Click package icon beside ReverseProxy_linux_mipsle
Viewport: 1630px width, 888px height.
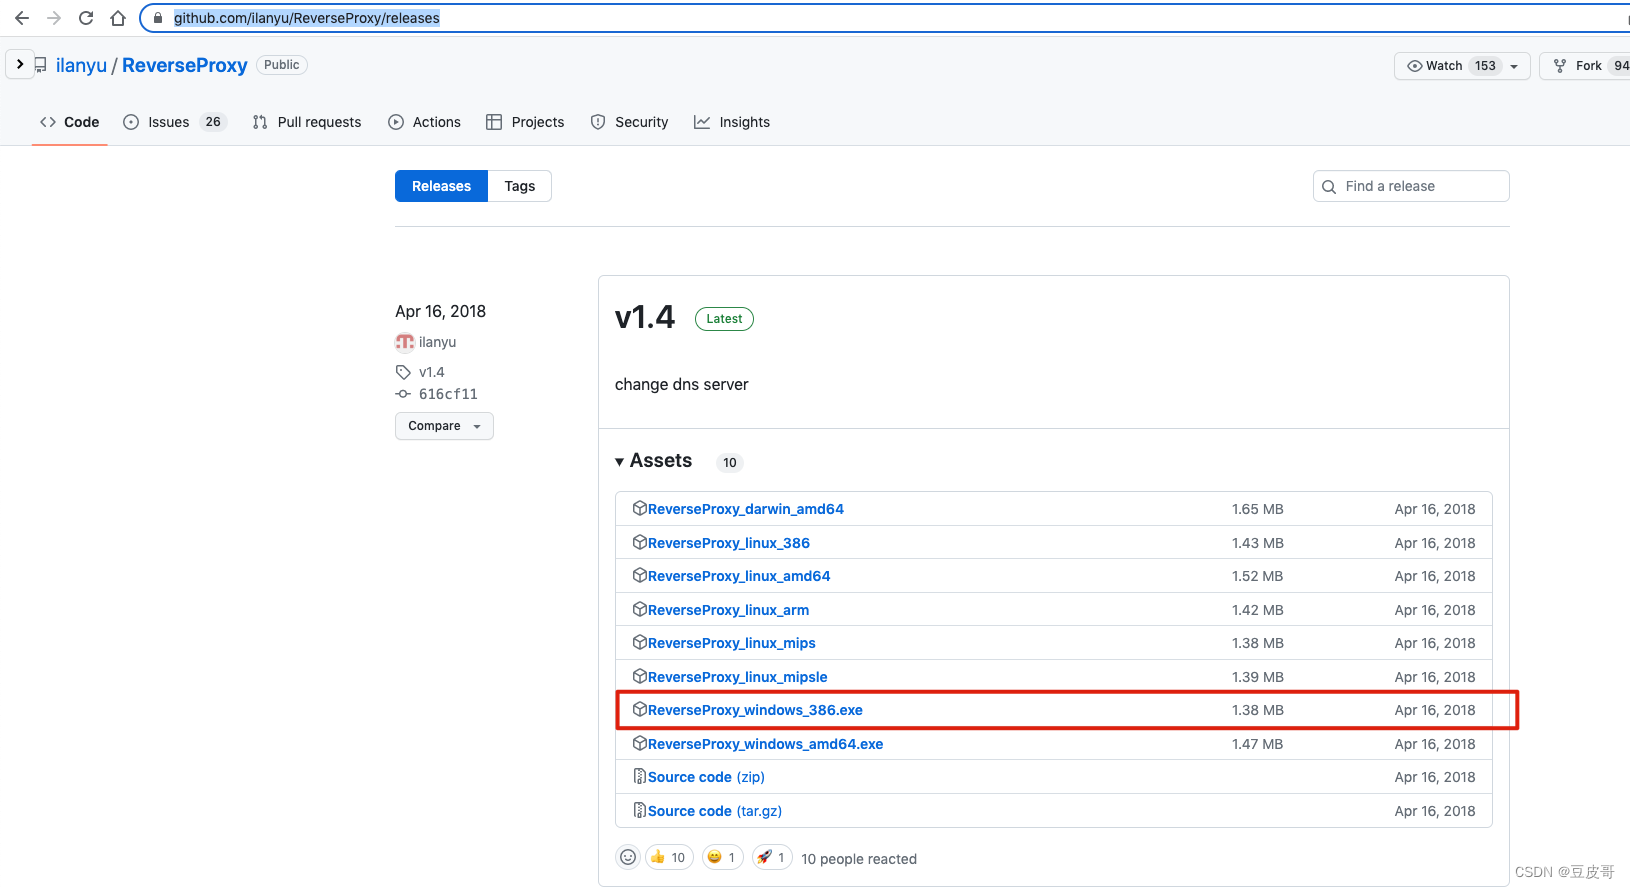(640, 676)
